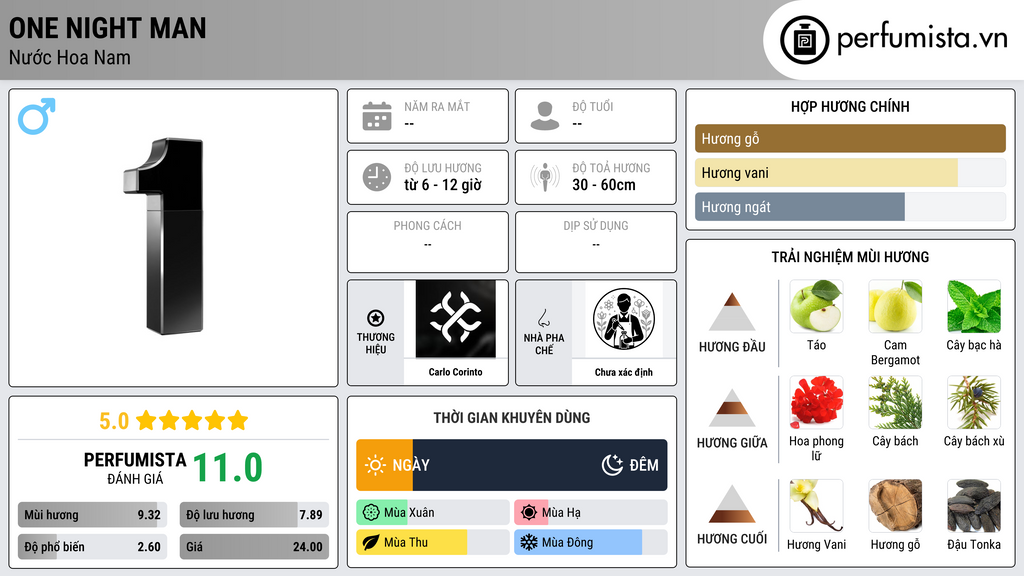Viewport: 1024px width, 576px height.
Task: Select the Cây bách xù juniper note
Action: [x=974, y=402]
